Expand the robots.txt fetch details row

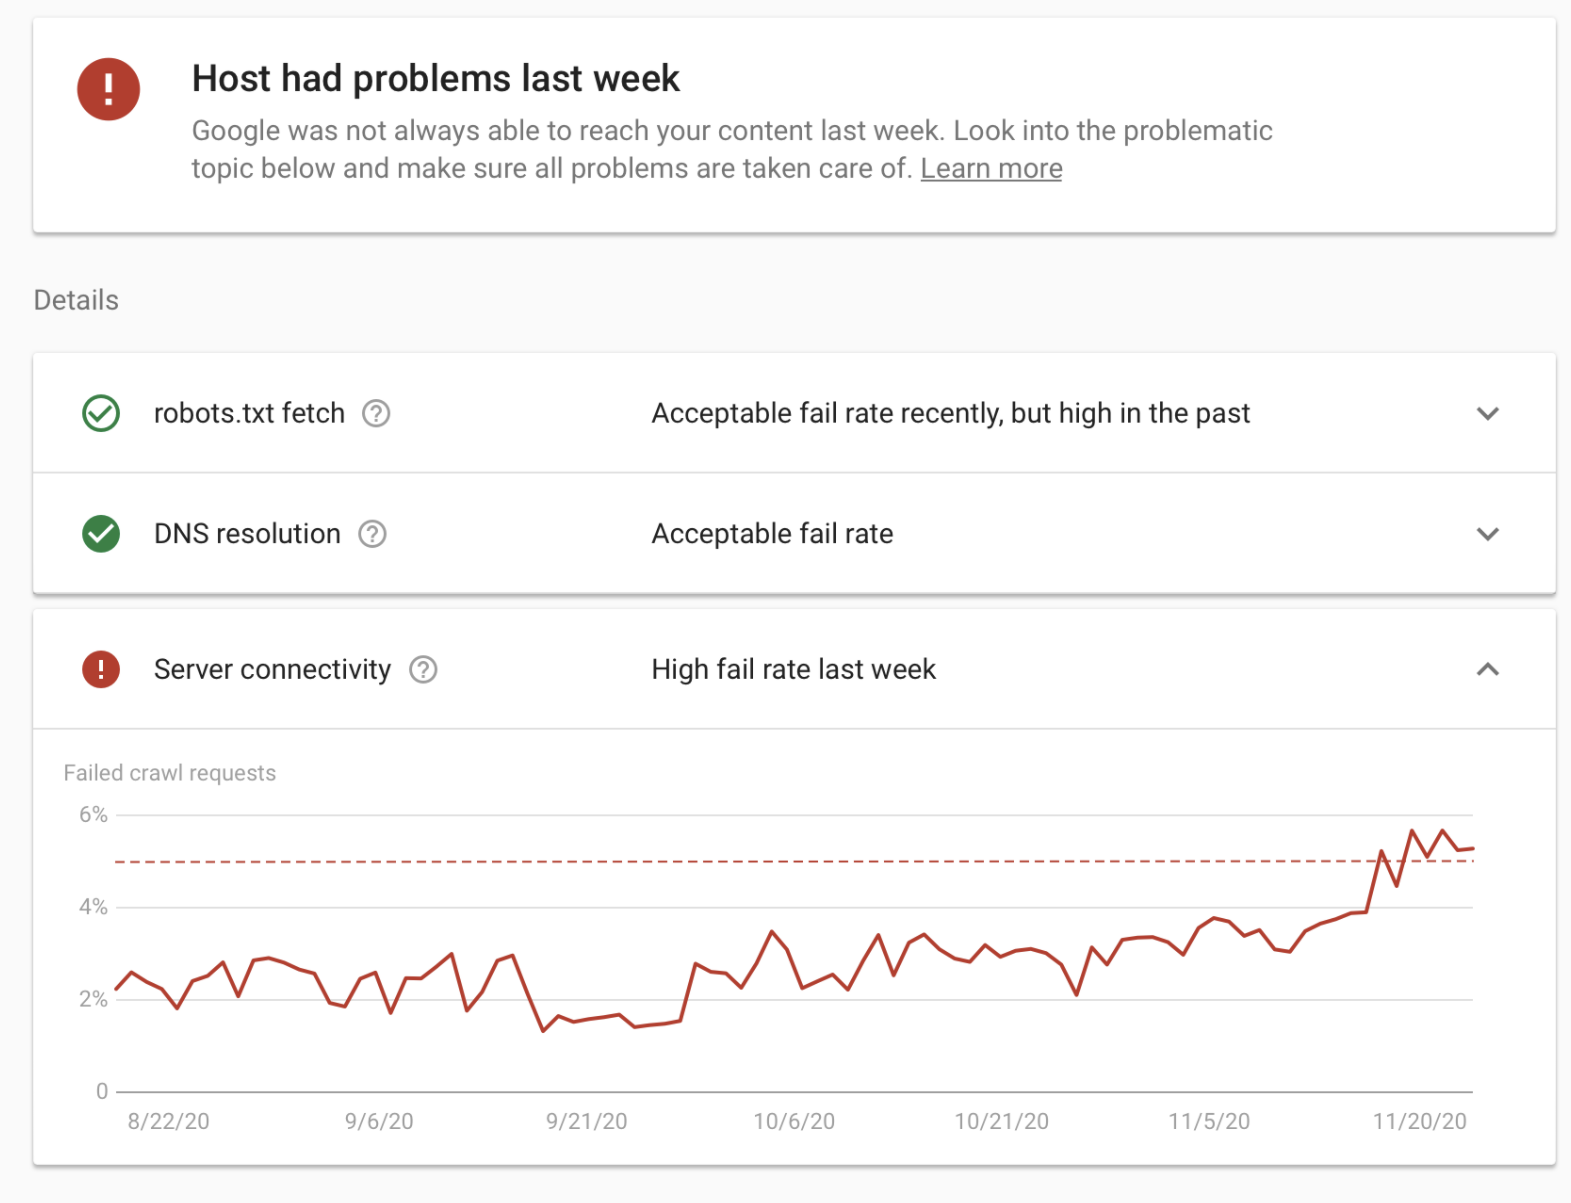(x=1488, y=413)
